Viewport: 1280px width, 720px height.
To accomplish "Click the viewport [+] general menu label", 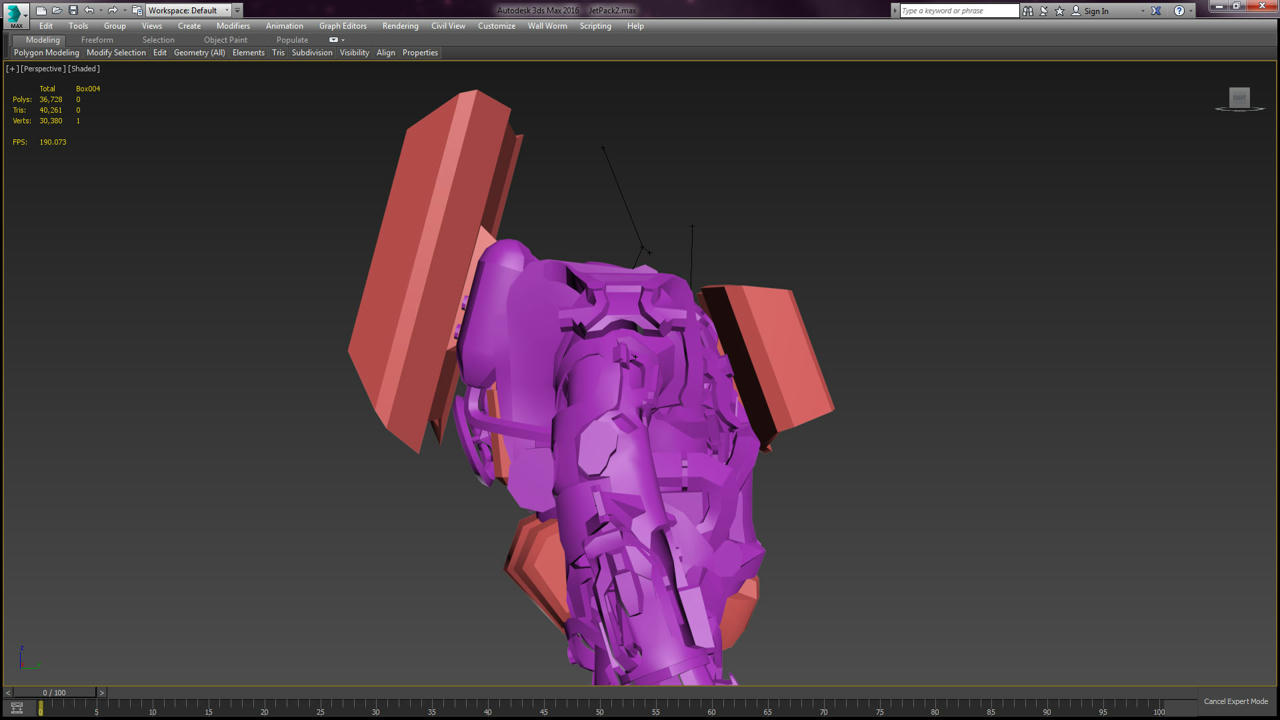I will 12,69.
